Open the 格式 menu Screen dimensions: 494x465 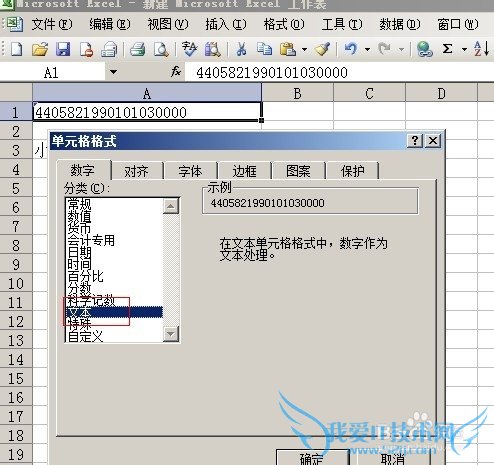[284, 24]
